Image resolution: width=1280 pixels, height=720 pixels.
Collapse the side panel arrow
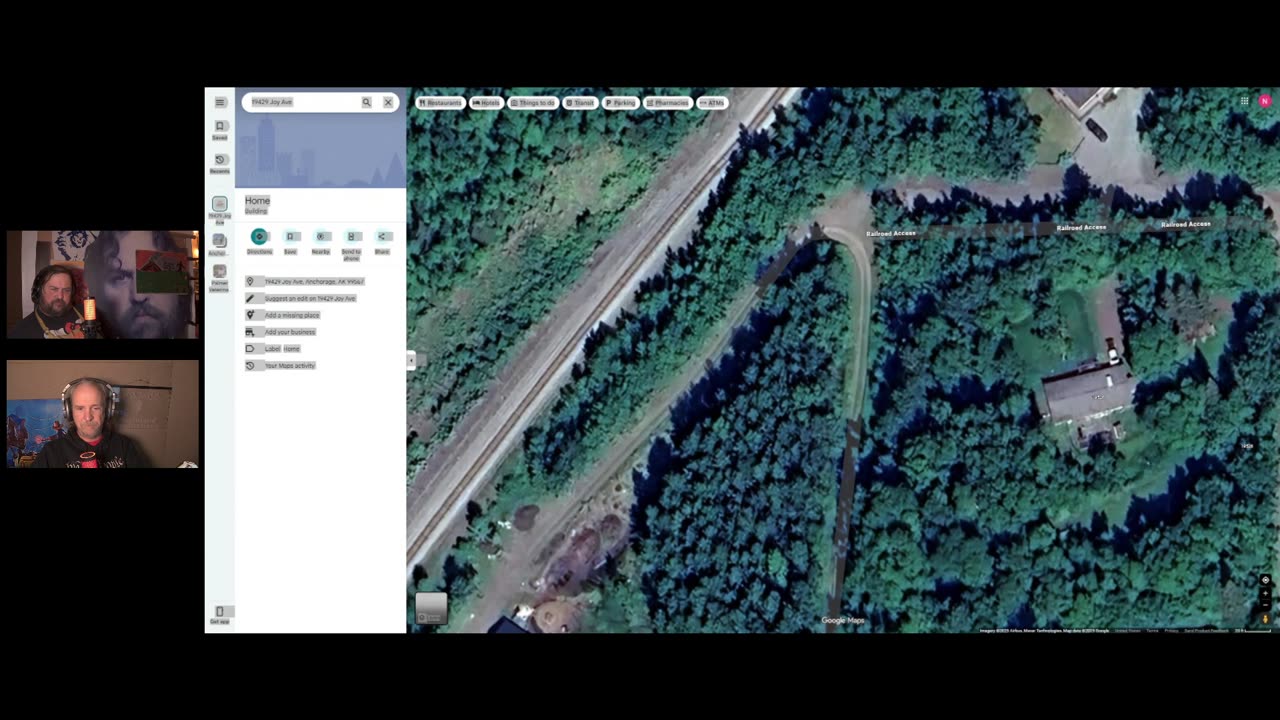pyautogui.click(x=411, y=360)
